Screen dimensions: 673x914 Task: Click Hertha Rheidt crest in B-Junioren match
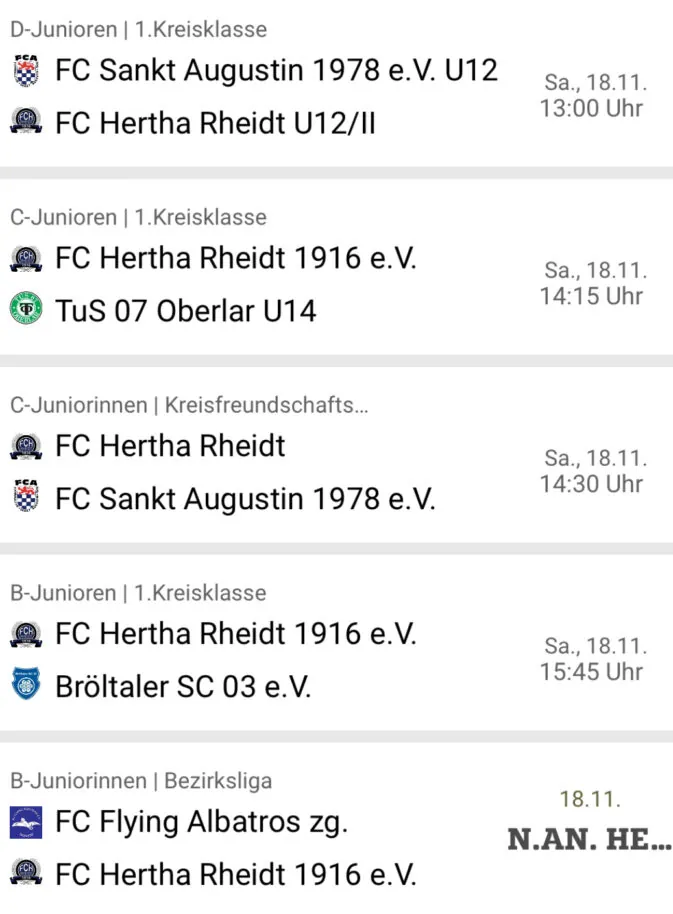(x=26, y=634)
